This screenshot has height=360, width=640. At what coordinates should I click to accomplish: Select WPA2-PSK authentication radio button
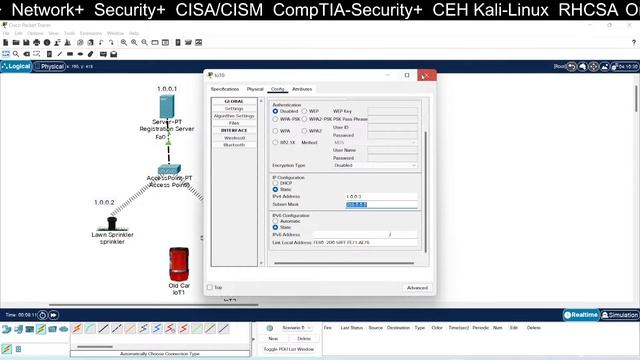pos(304,119)
